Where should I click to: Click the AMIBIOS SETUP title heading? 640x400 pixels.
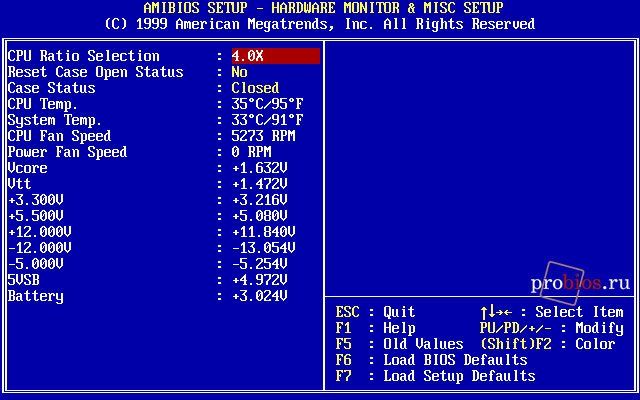323,8
